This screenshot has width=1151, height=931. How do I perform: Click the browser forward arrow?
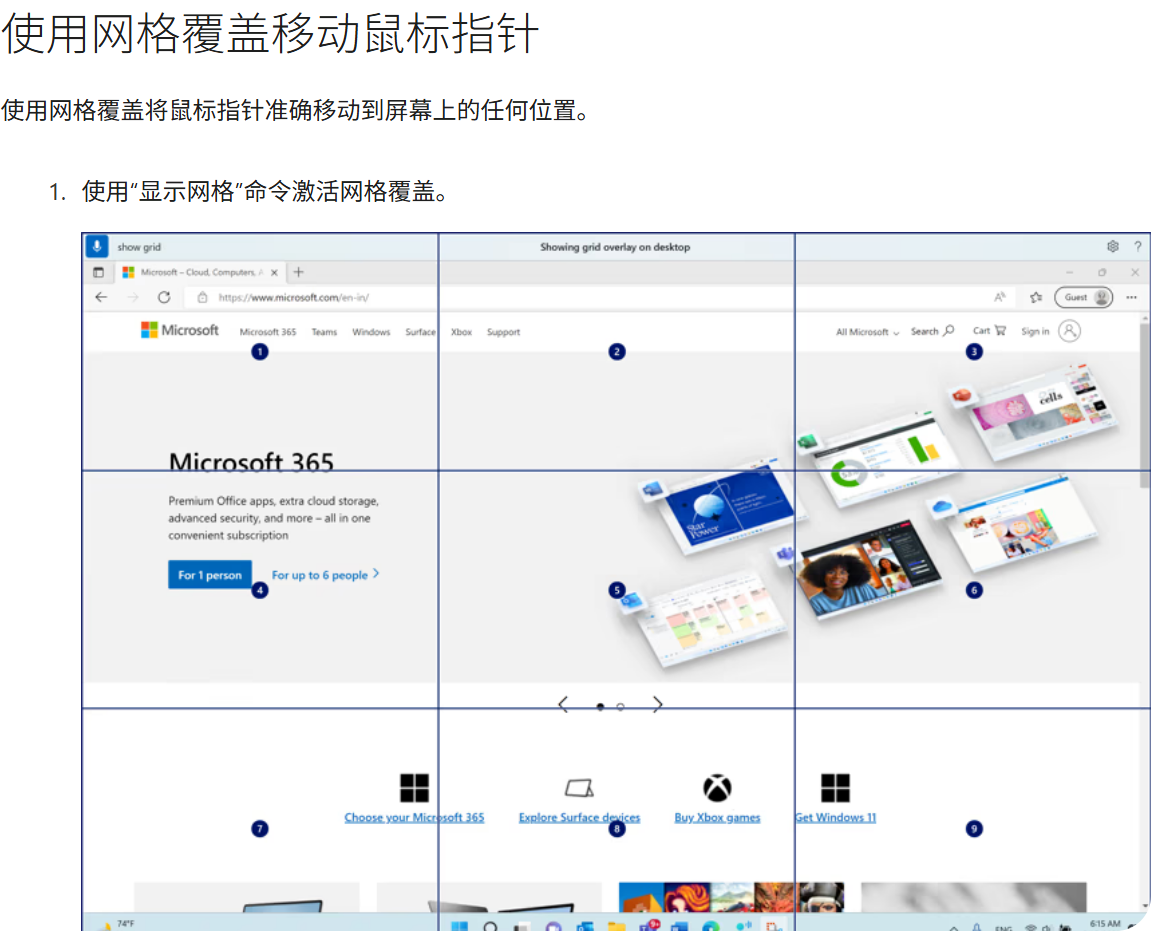coord(133,297)
